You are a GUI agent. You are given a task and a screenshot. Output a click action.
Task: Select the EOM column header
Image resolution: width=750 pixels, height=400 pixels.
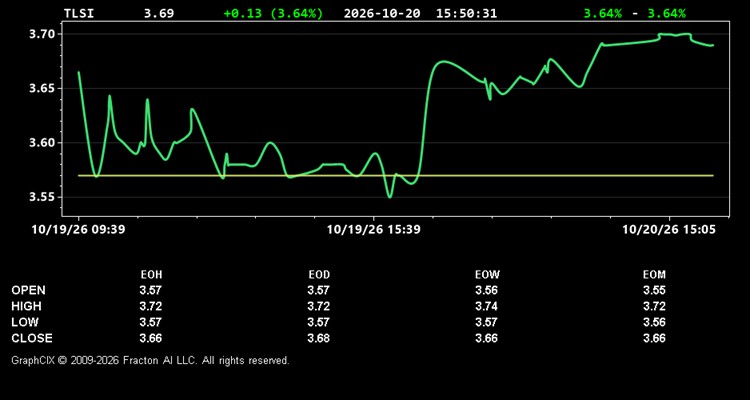pos(654,275)
